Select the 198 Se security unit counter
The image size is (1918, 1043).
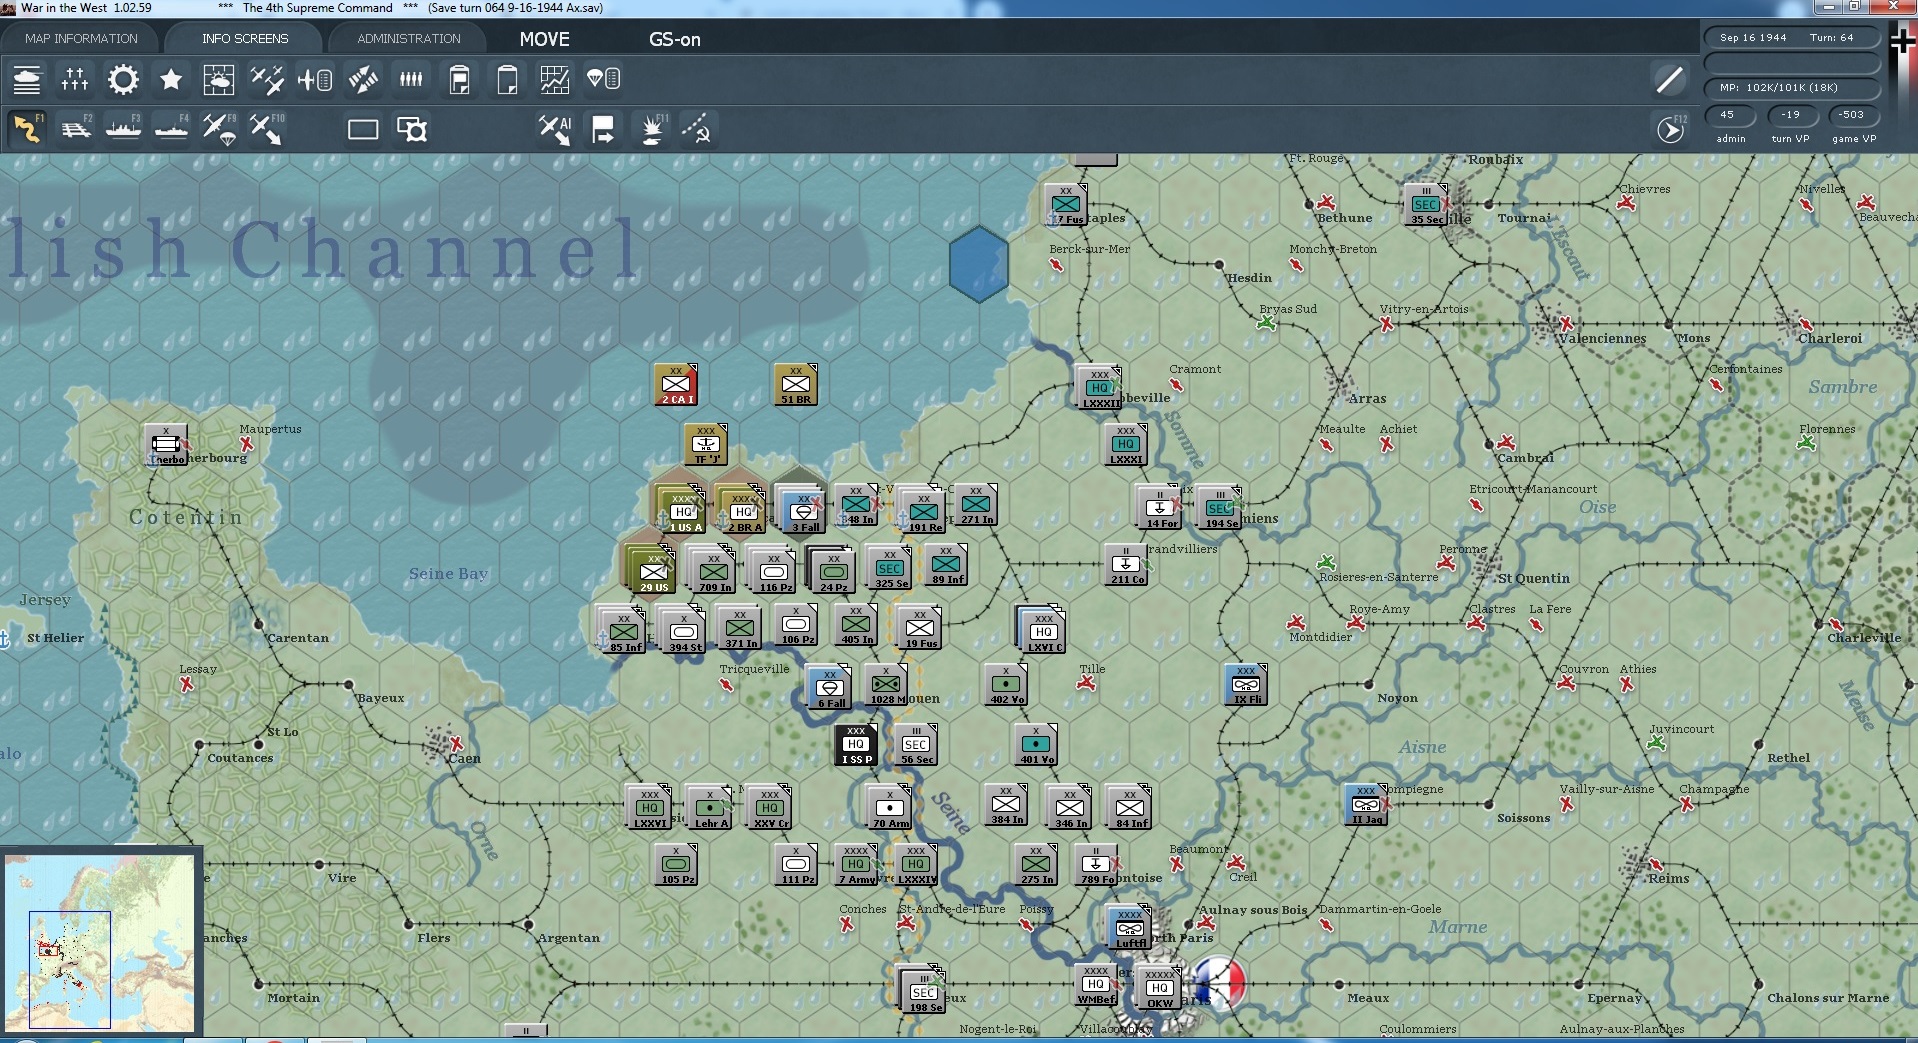(x=924, y=991)
